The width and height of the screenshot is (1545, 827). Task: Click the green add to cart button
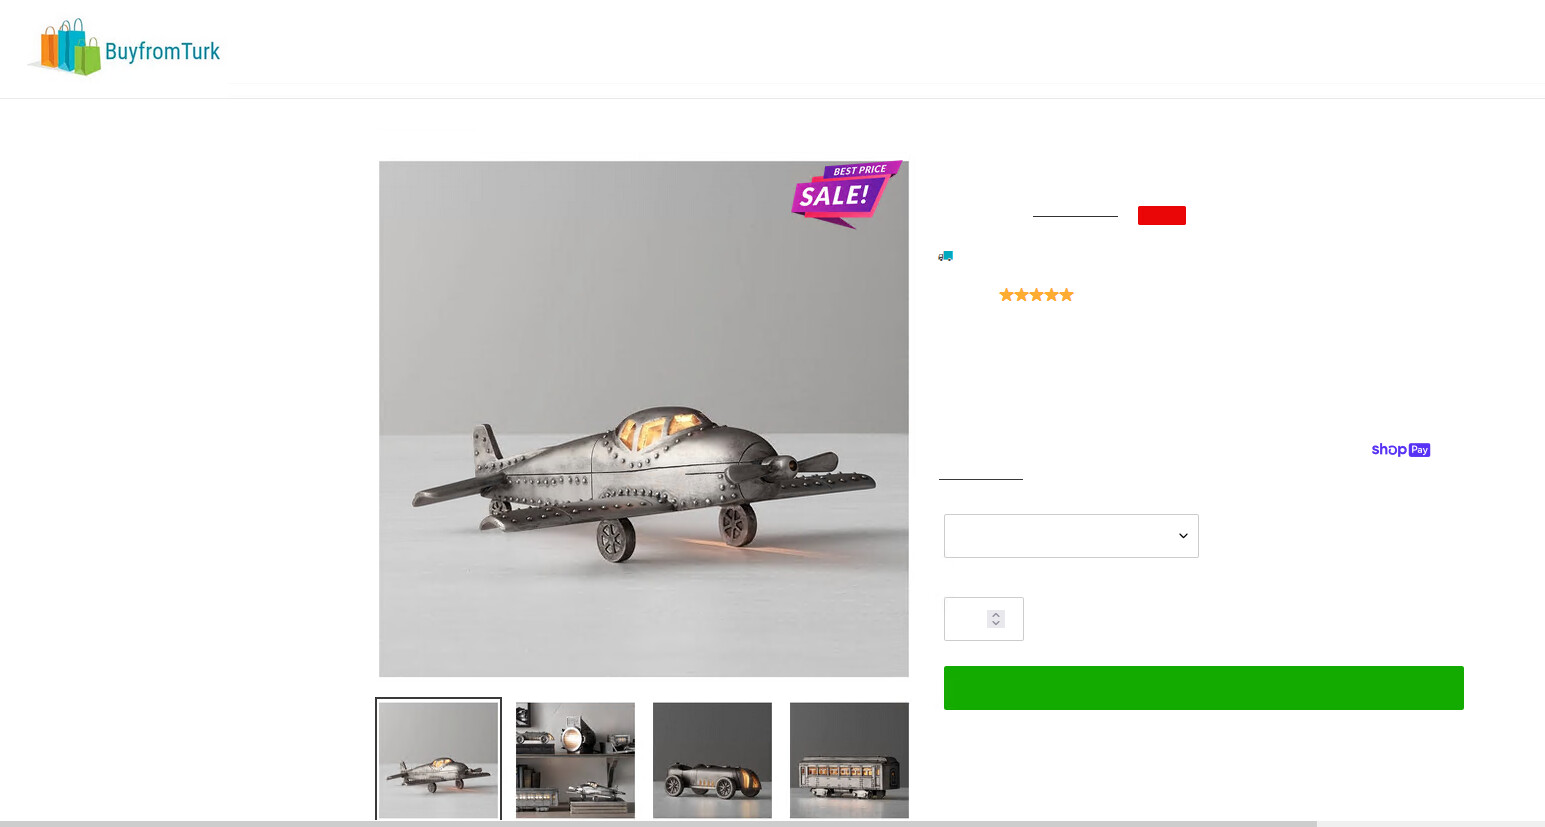[1204, 688]
